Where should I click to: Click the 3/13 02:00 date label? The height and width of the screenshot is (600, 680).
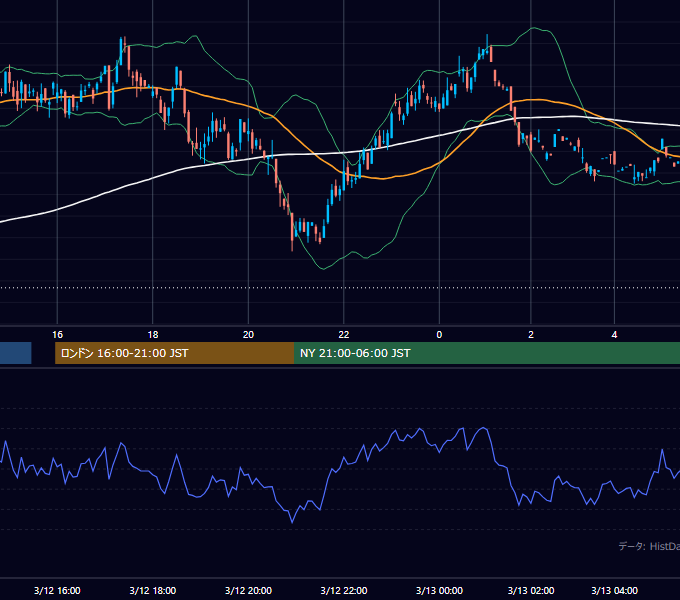point(531,590)
